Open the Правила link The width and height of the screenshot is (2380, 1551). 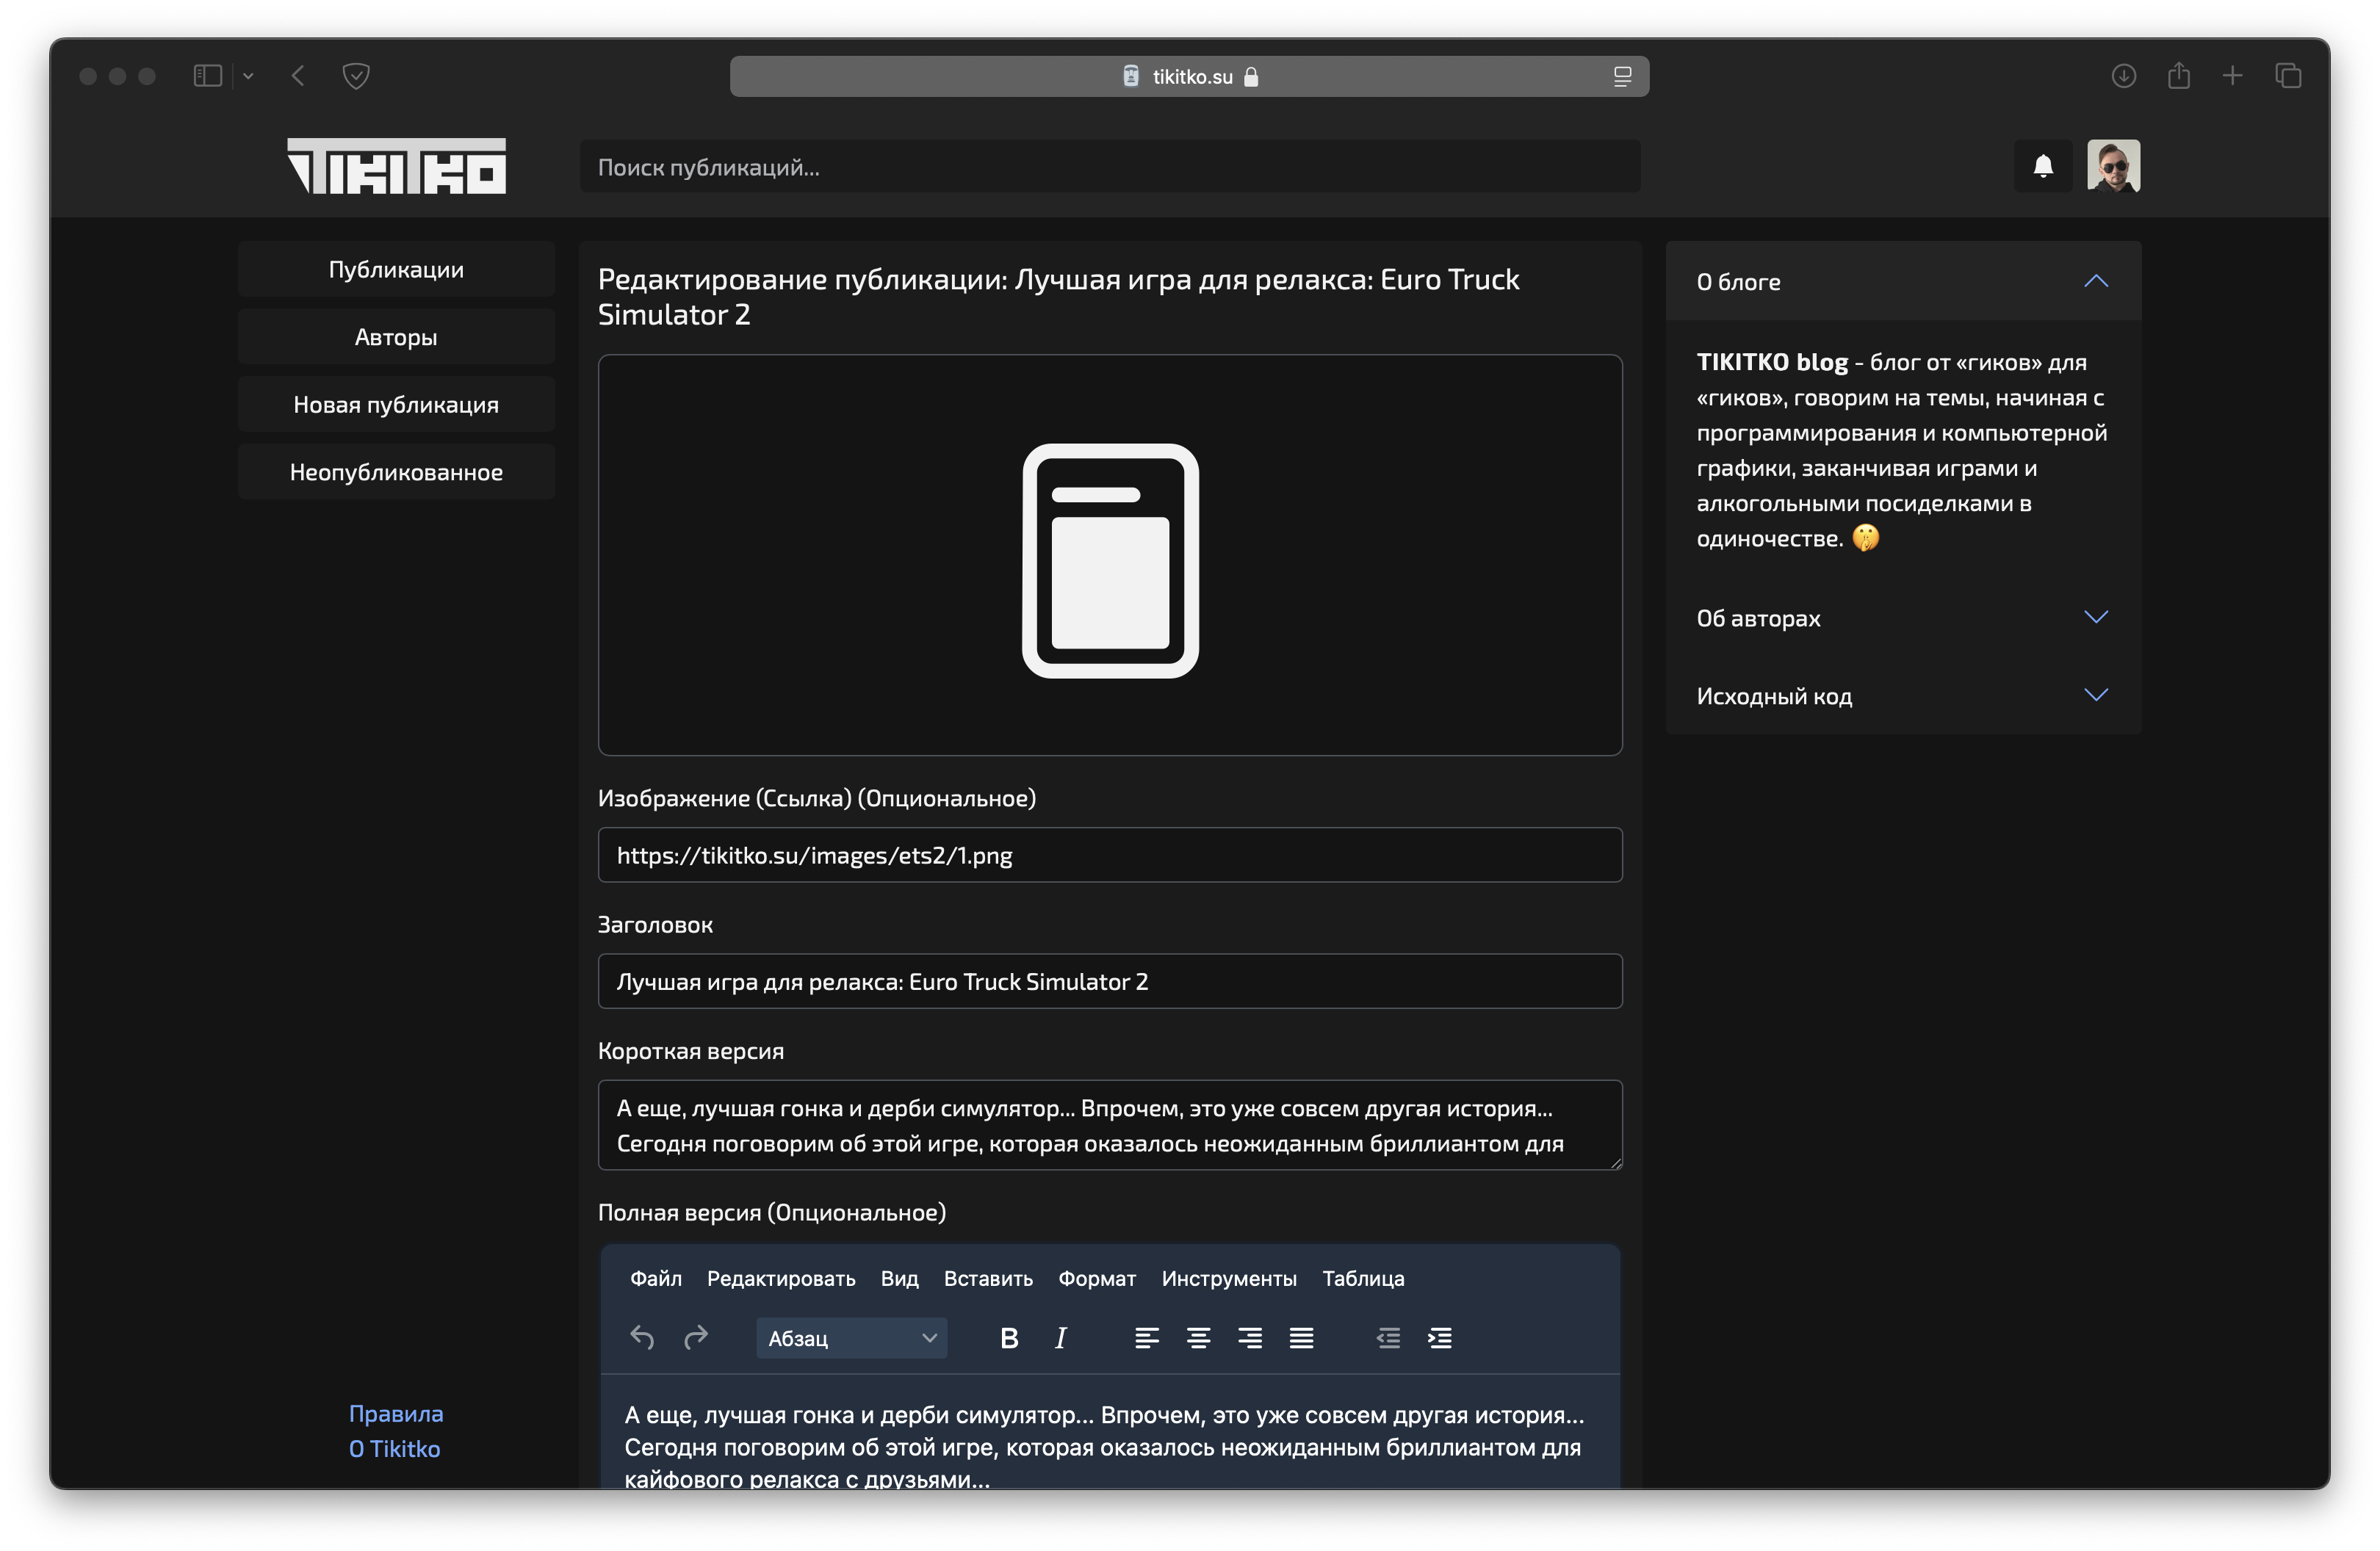tap(396, 1413)
